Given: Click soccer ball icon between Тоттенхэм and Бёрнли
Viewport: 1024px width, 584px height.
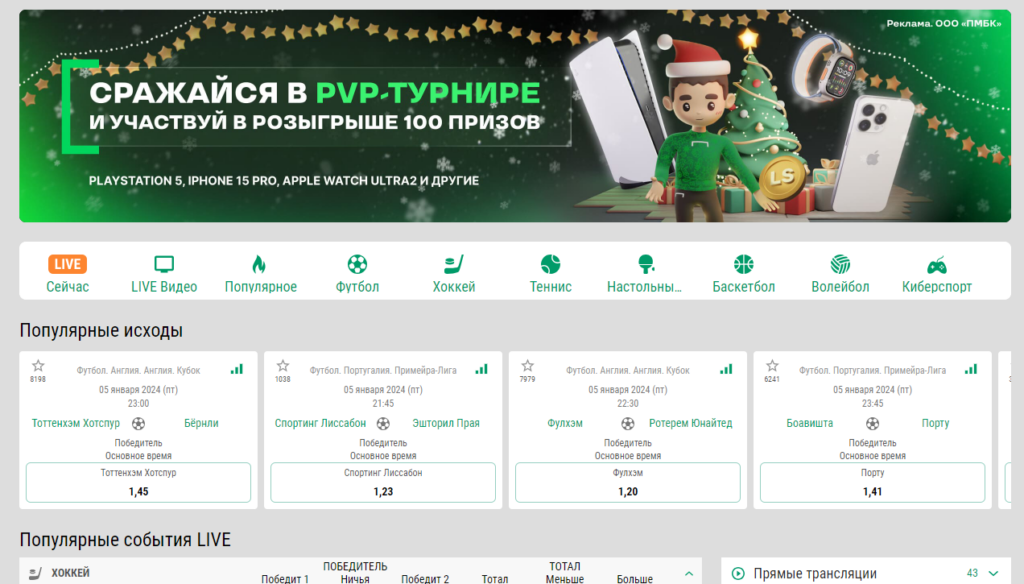Looking at the screenshot, I should 138,423.
